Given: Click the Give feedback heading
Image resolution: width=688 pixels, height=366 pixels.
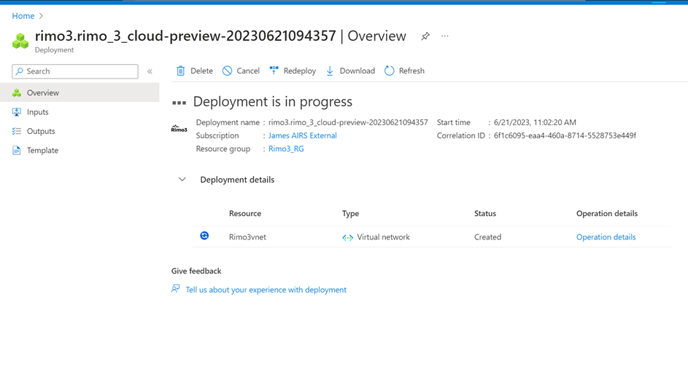Looking at the screenshot, I should (x=196, y=271).
